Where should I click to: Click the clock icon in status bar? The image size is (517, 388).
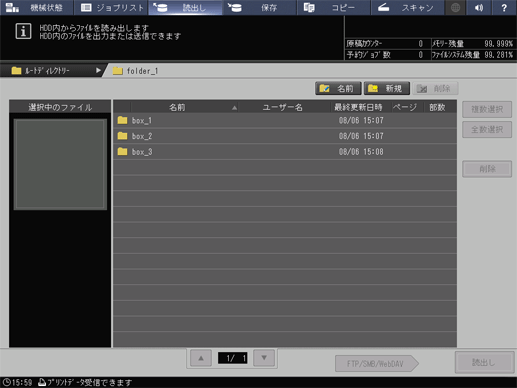click(7, 382)
